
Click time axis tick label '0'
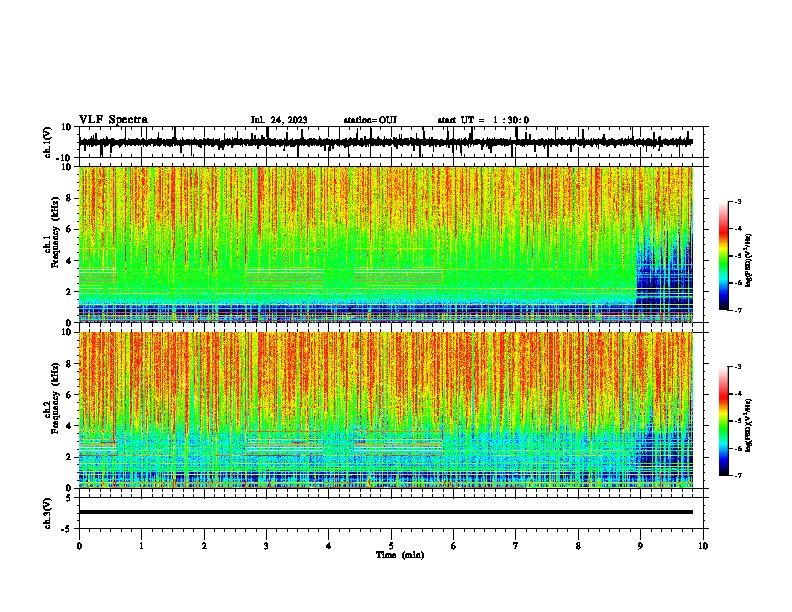pos(79,546)
